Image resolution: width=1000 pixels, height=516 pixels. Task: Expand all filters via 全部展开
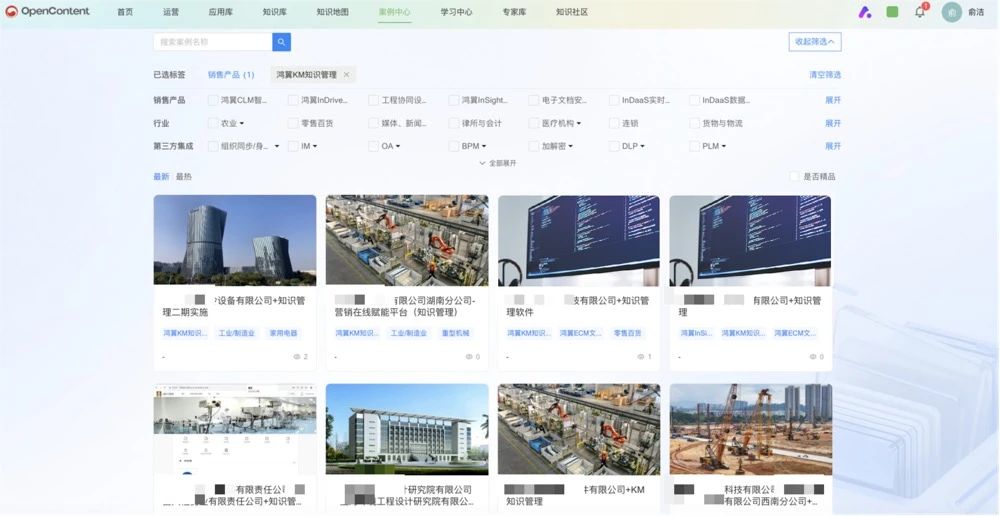tap(497, 163)
